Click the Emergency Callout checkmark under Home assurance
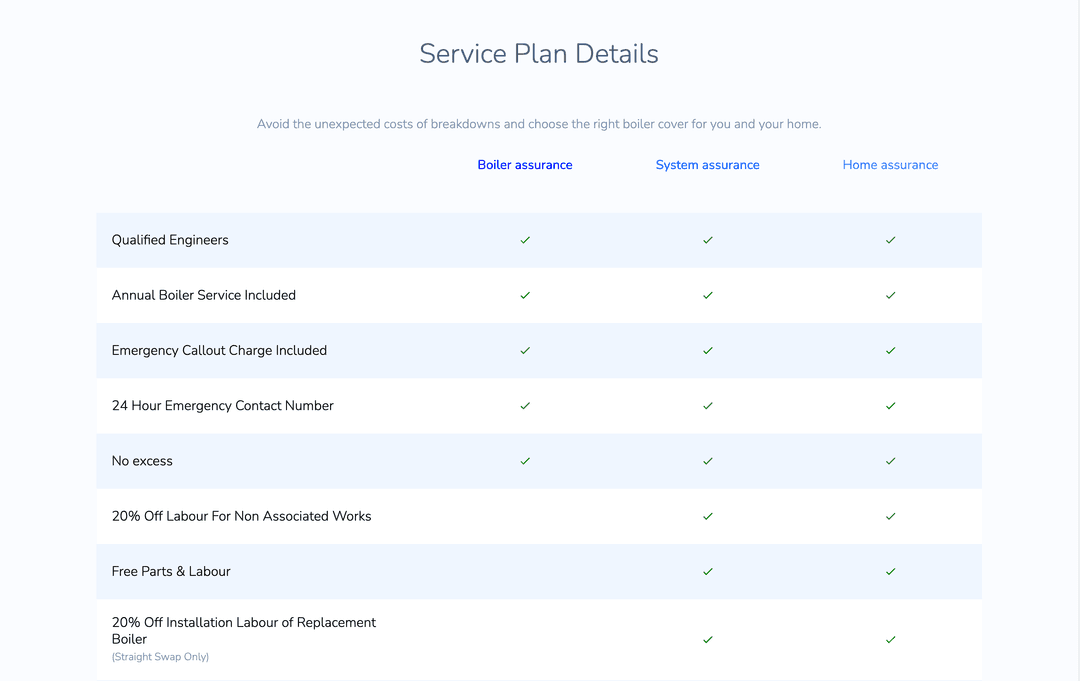The width and height of the screenshot is (1080, 681). click(890, 350)
